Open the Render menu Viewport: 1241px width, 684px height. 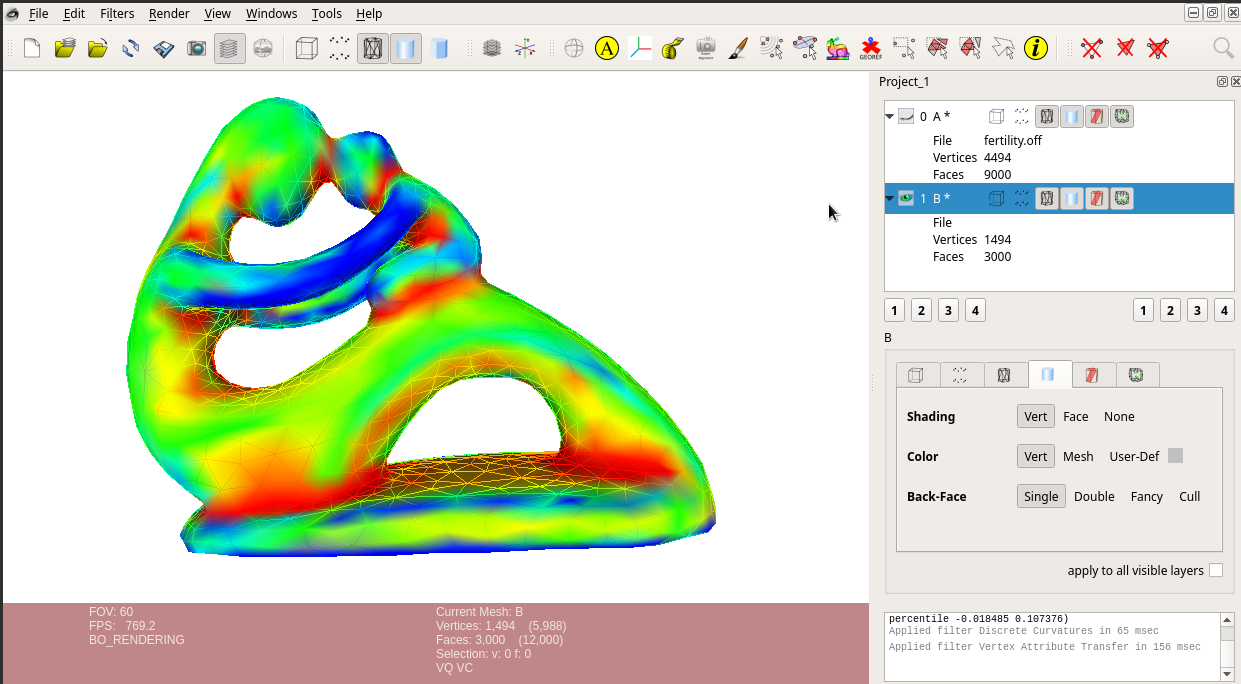click(169, 13)
